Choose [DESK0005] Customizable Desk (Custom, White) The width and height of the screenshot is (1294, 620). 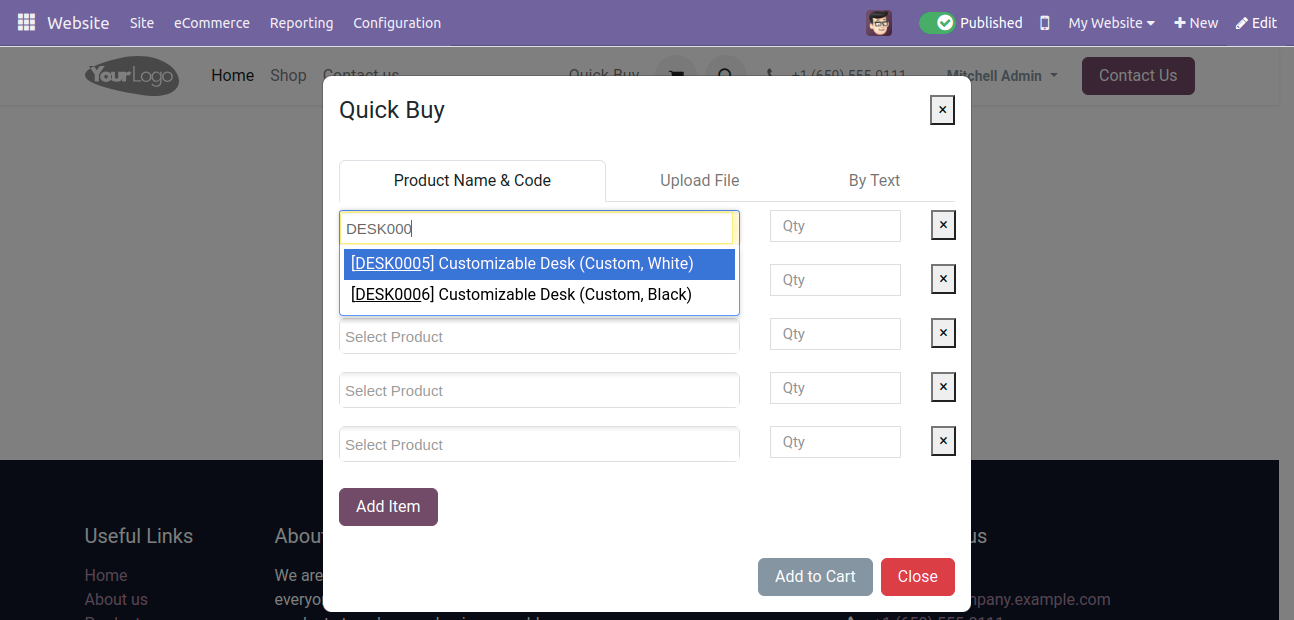pyautogui.click(x=539, y=264)
